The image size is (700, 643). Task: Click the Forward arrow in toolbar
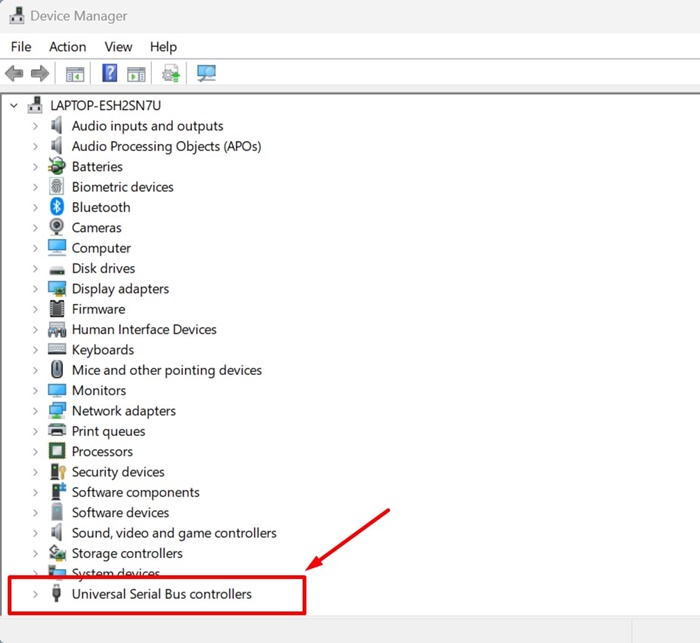(x=40, y=73)
